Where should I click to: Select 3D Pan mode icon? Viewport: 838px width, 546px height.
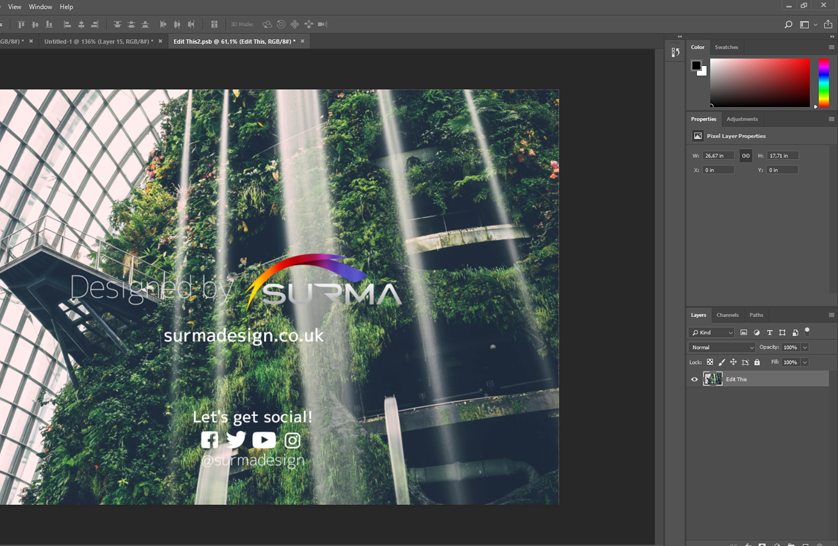coord(294,24)
